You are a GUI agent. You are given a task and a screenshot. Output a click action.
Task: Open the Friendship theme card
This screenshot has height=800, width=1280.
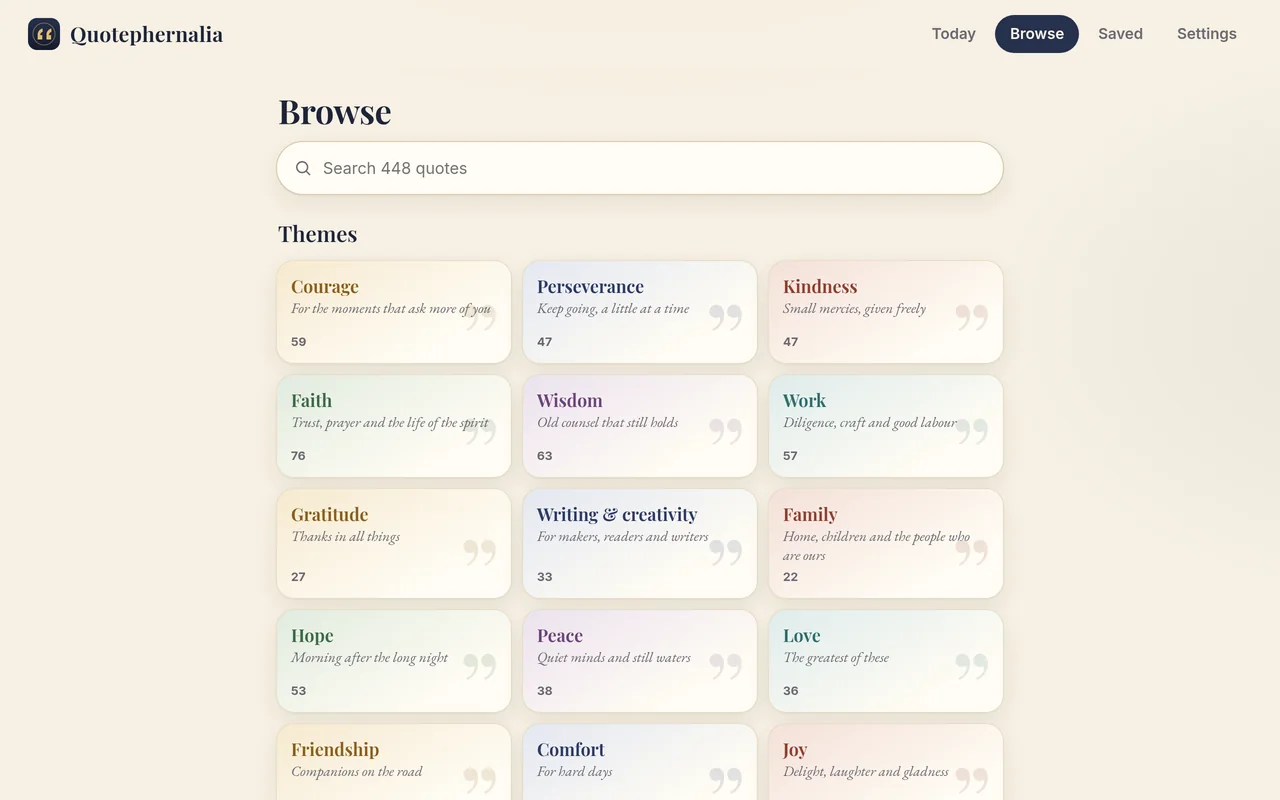[394, 762]
